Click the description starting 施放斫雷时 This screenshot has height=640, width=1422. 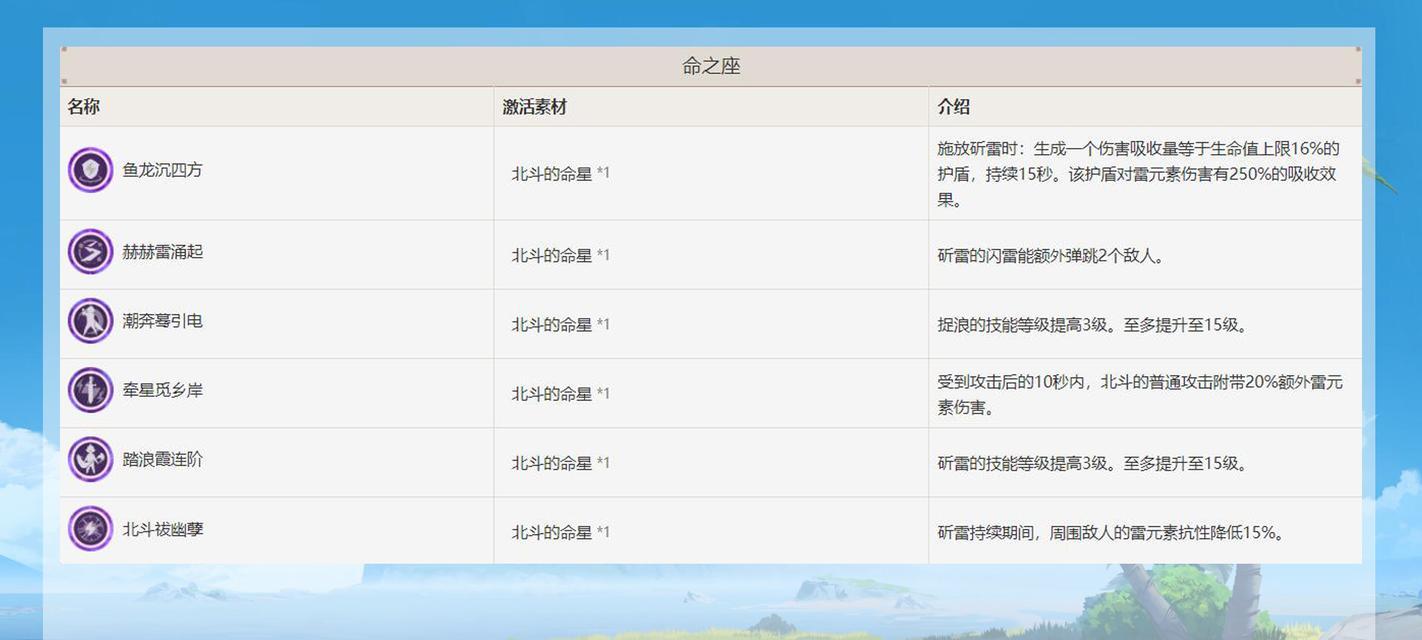[x=1139, y=173]
